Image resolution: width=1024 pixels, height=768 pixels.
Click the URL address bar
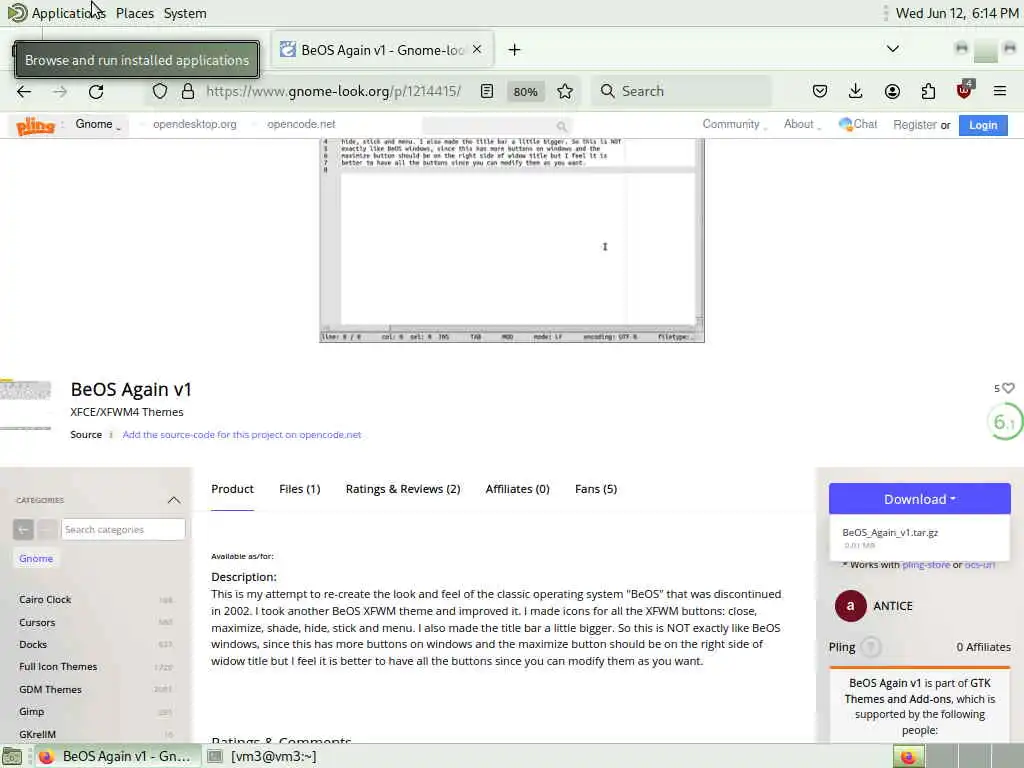333,91
